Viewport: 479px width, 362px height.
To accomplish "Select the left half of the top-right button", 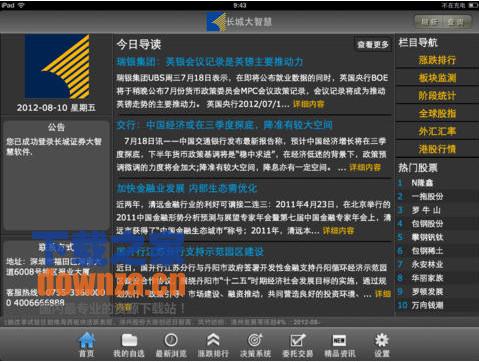I will [429, 22].
